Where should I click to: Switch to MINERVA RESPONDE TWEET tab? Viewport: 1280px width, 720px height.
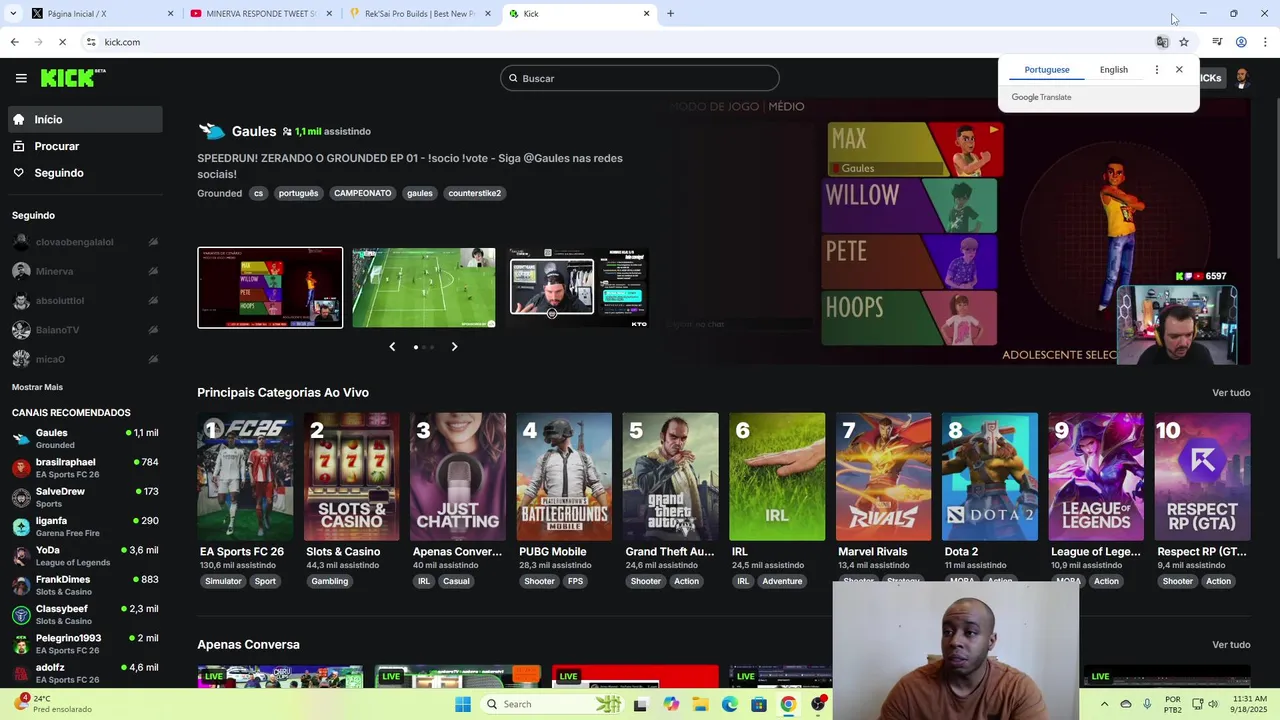pyautogui.click(x=262, y=14)
